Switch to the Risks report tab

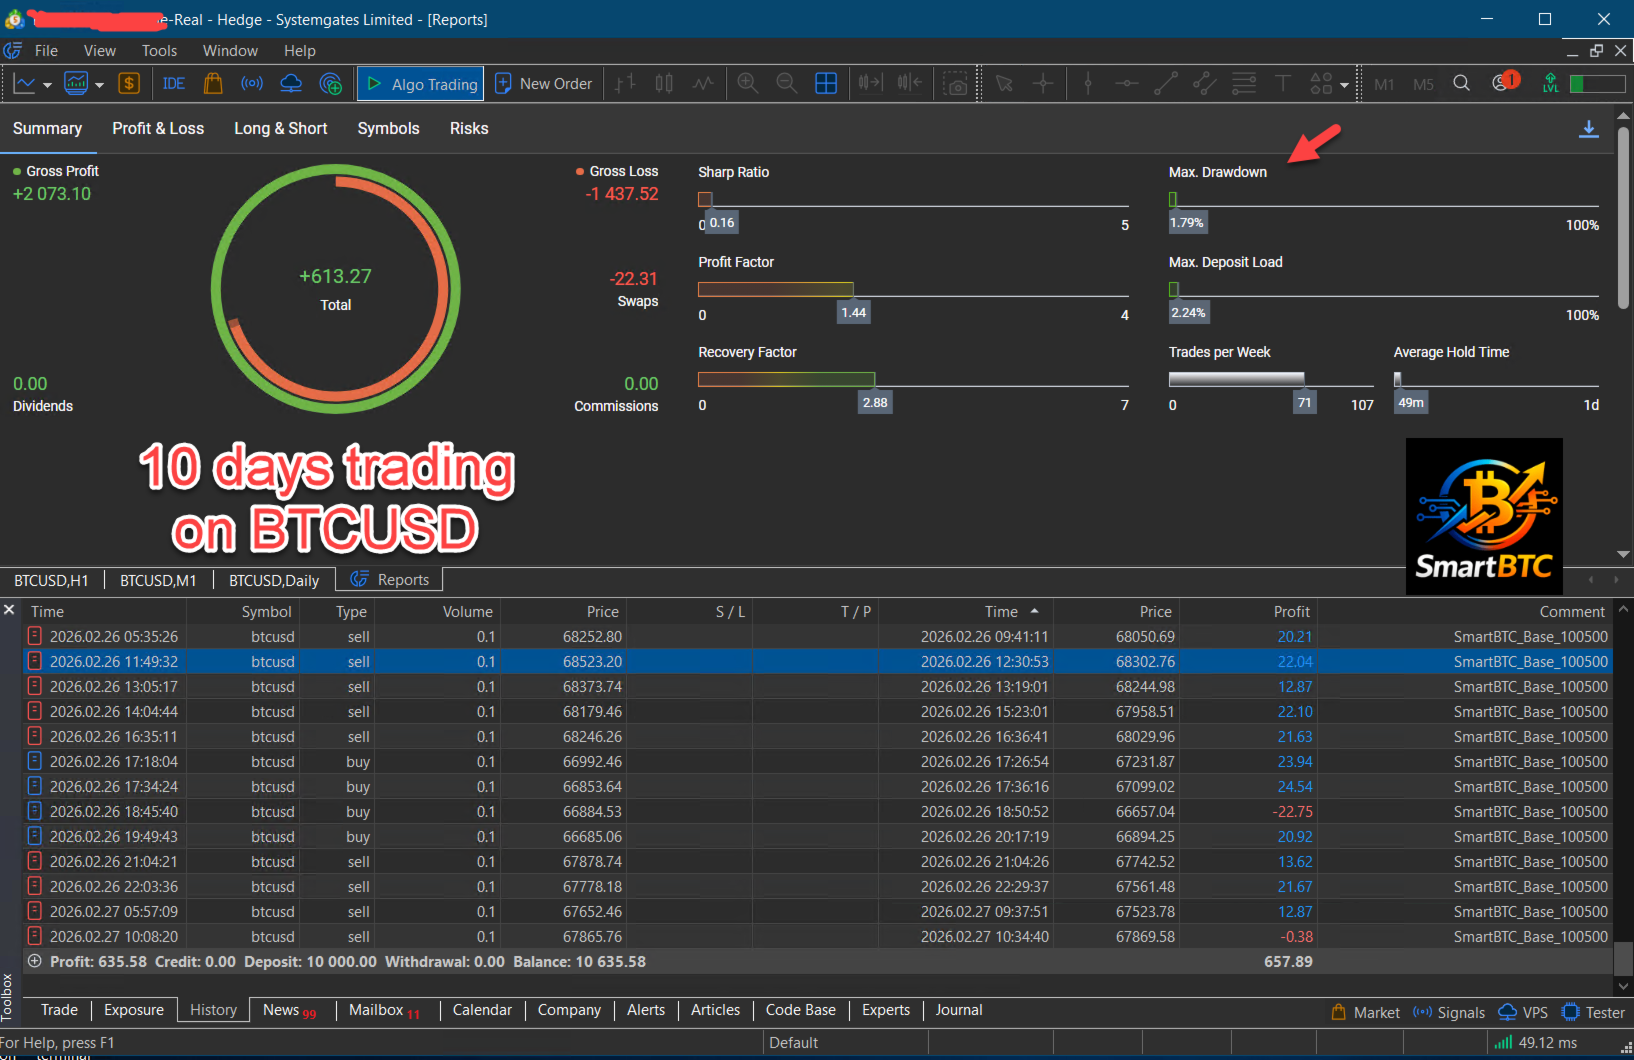tap(469, 129)
